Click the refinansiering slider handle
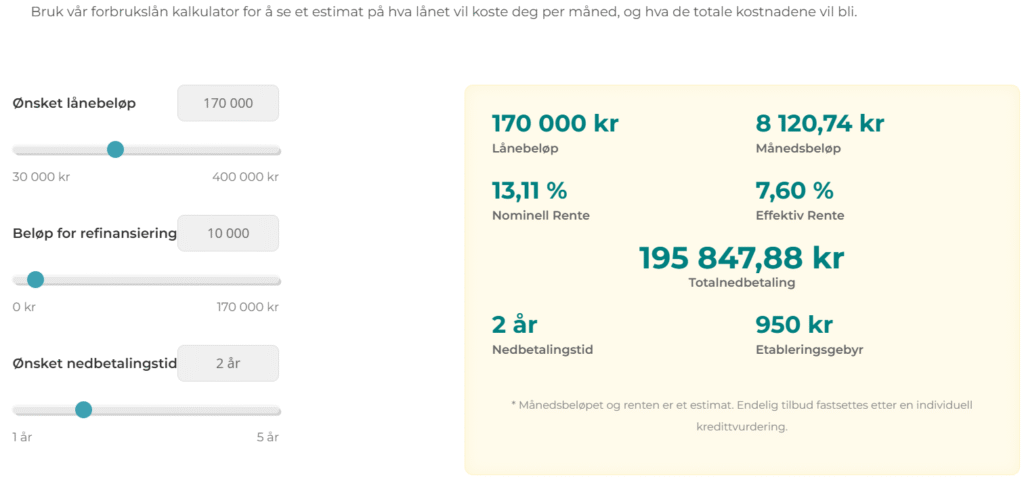Image resolution: width=1024 pixels, height=486 pixels. click(x=35, y=280)
